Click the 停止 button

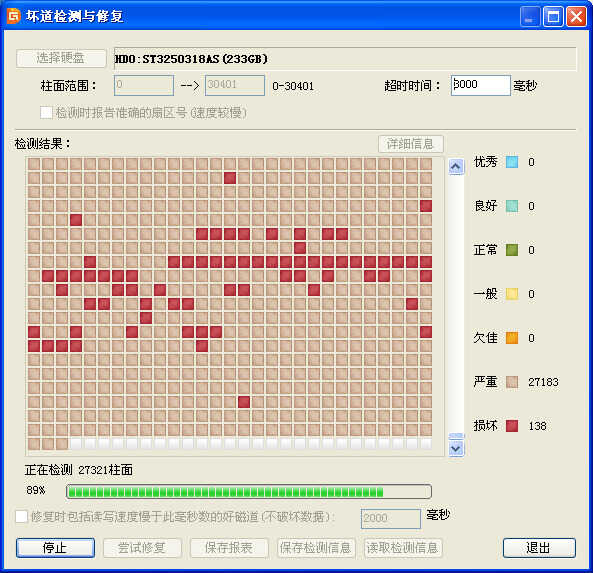click(55, 548)
